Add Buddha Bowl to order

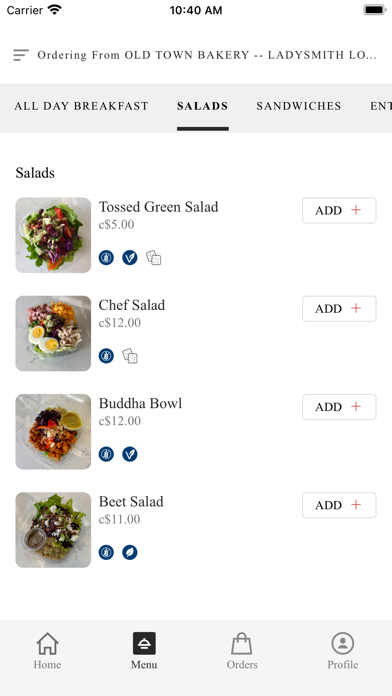tap(339, 407)
